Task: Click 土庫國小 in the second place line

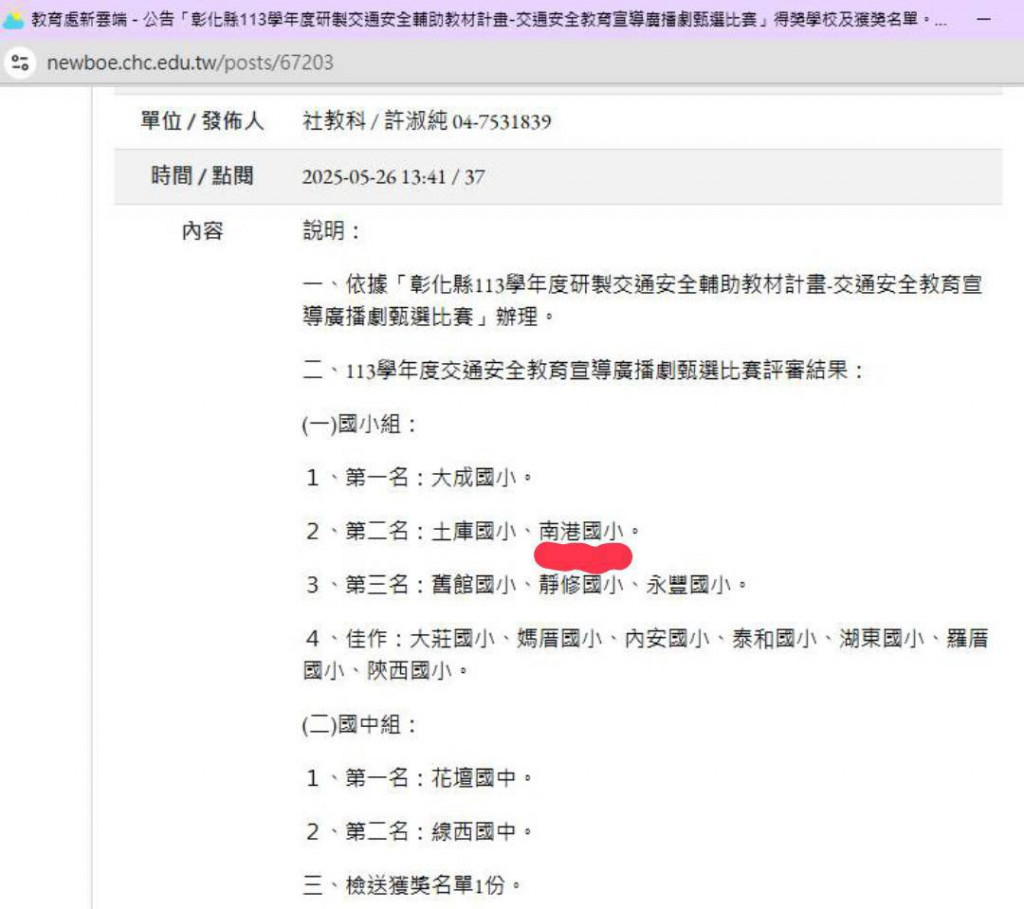Action: (x=474, y=531)
